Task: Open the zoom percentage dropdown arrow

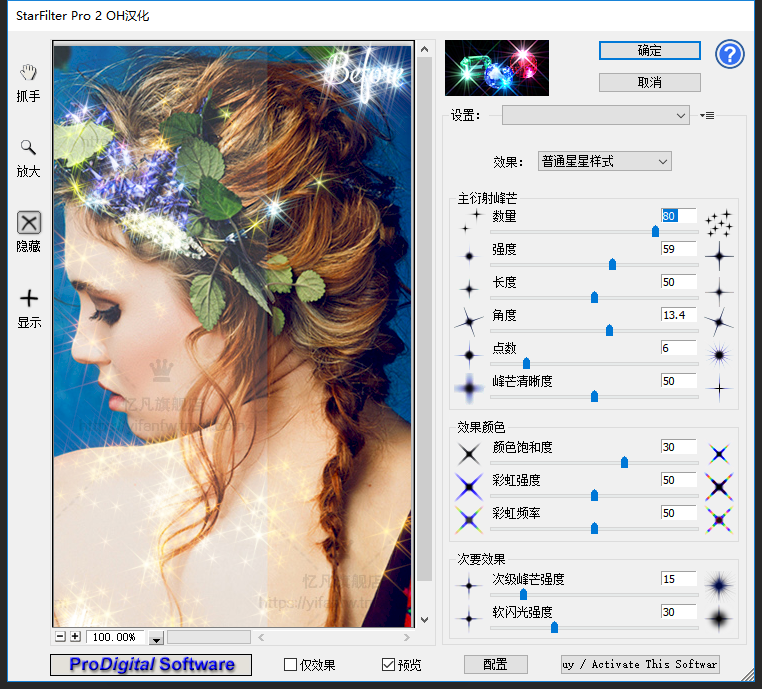Action: [156, 638]
